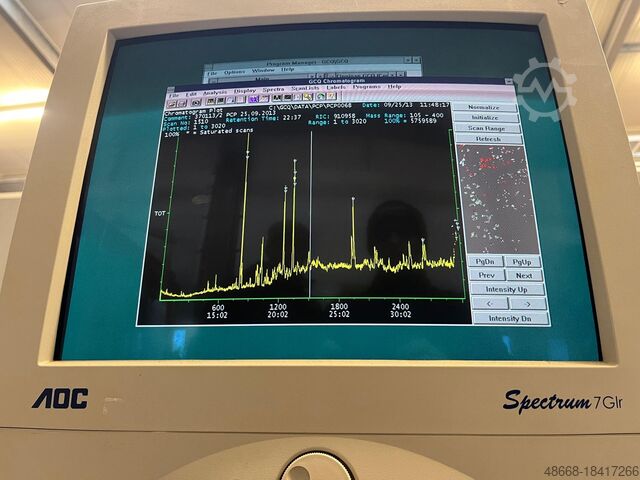Hit the Refresh button
Viewport: 640px width, 480px height.
pos(488,139)
